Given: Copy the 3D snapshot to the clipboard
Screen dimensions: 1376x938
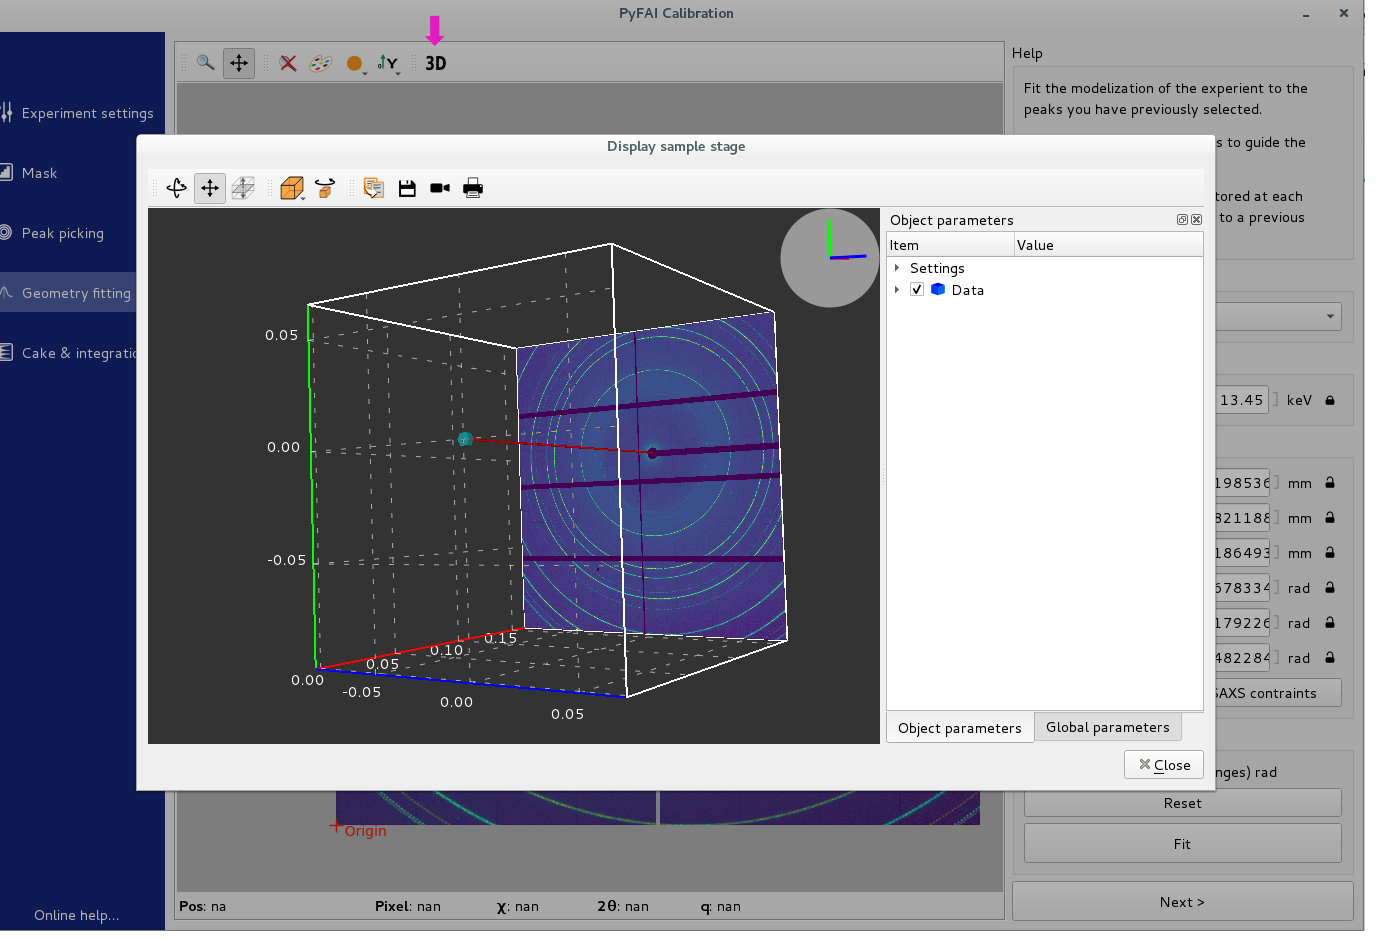Looking at the screenshot, I should (x=374, y=188).
